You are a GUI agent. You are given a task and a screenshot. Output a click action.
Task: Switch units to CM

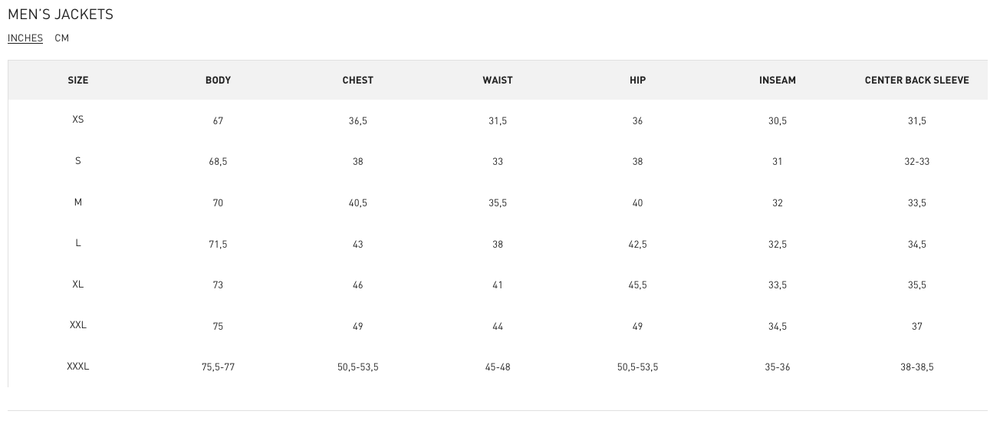(x=62, y=38)
